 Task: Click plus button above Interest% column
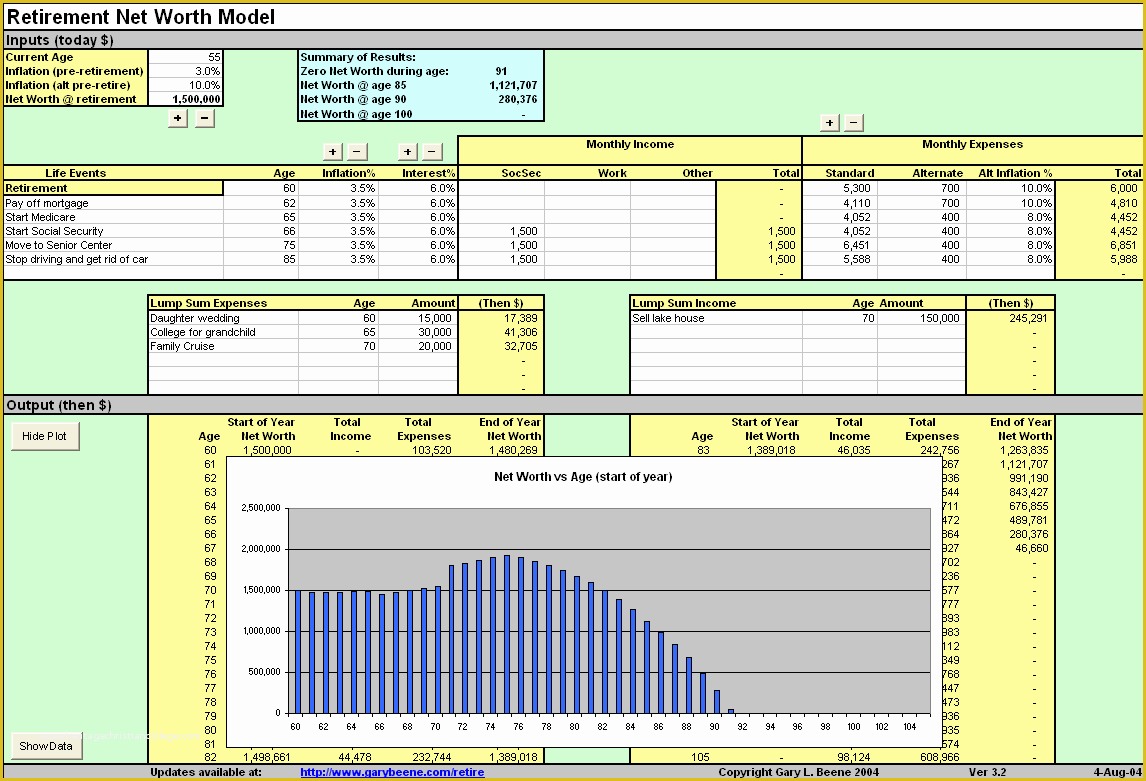tap(408, 152)
